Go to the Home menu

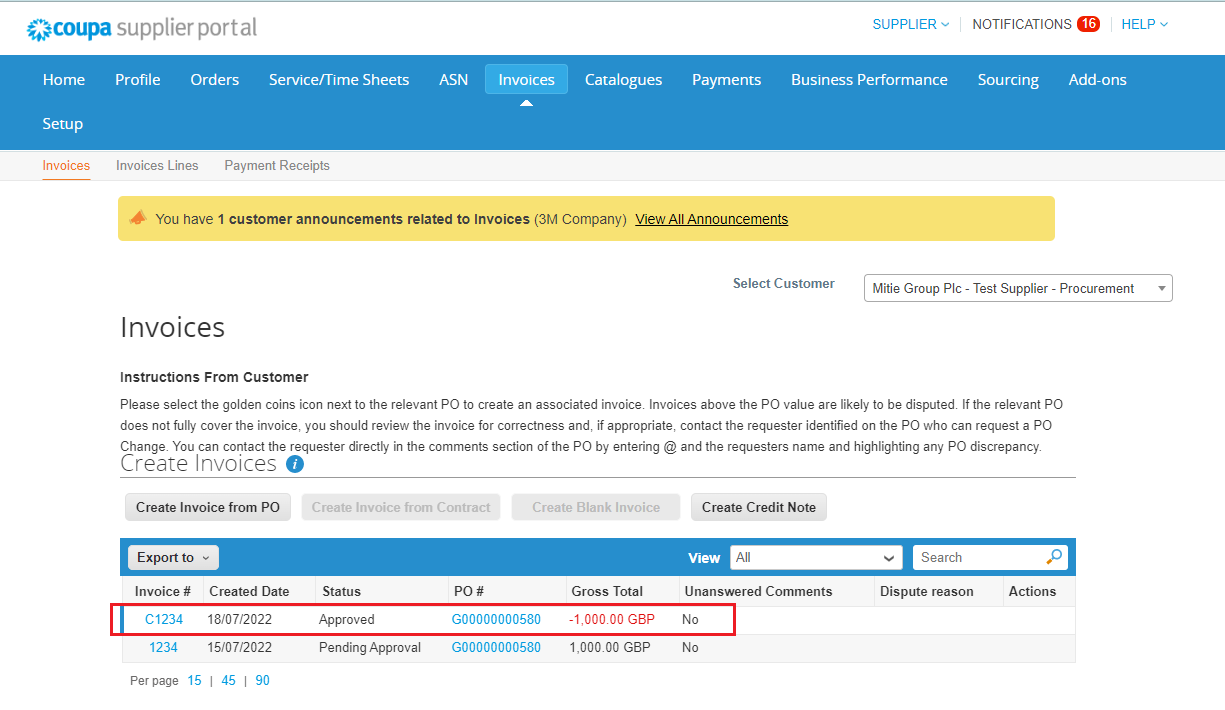tap(64, 80)
